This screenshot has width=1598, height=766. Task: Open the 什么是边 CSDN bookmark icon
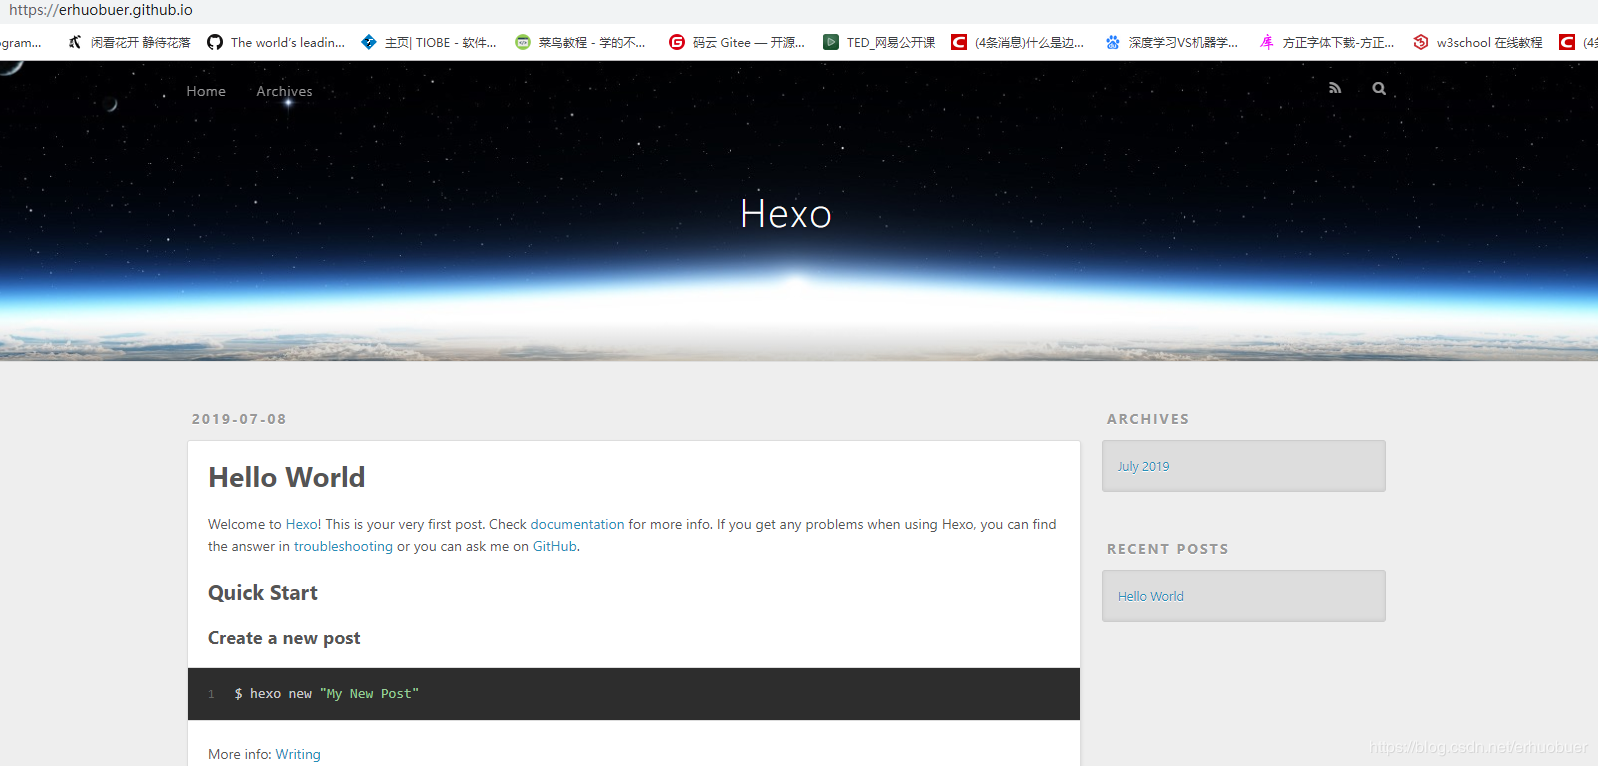coord(959,42)
